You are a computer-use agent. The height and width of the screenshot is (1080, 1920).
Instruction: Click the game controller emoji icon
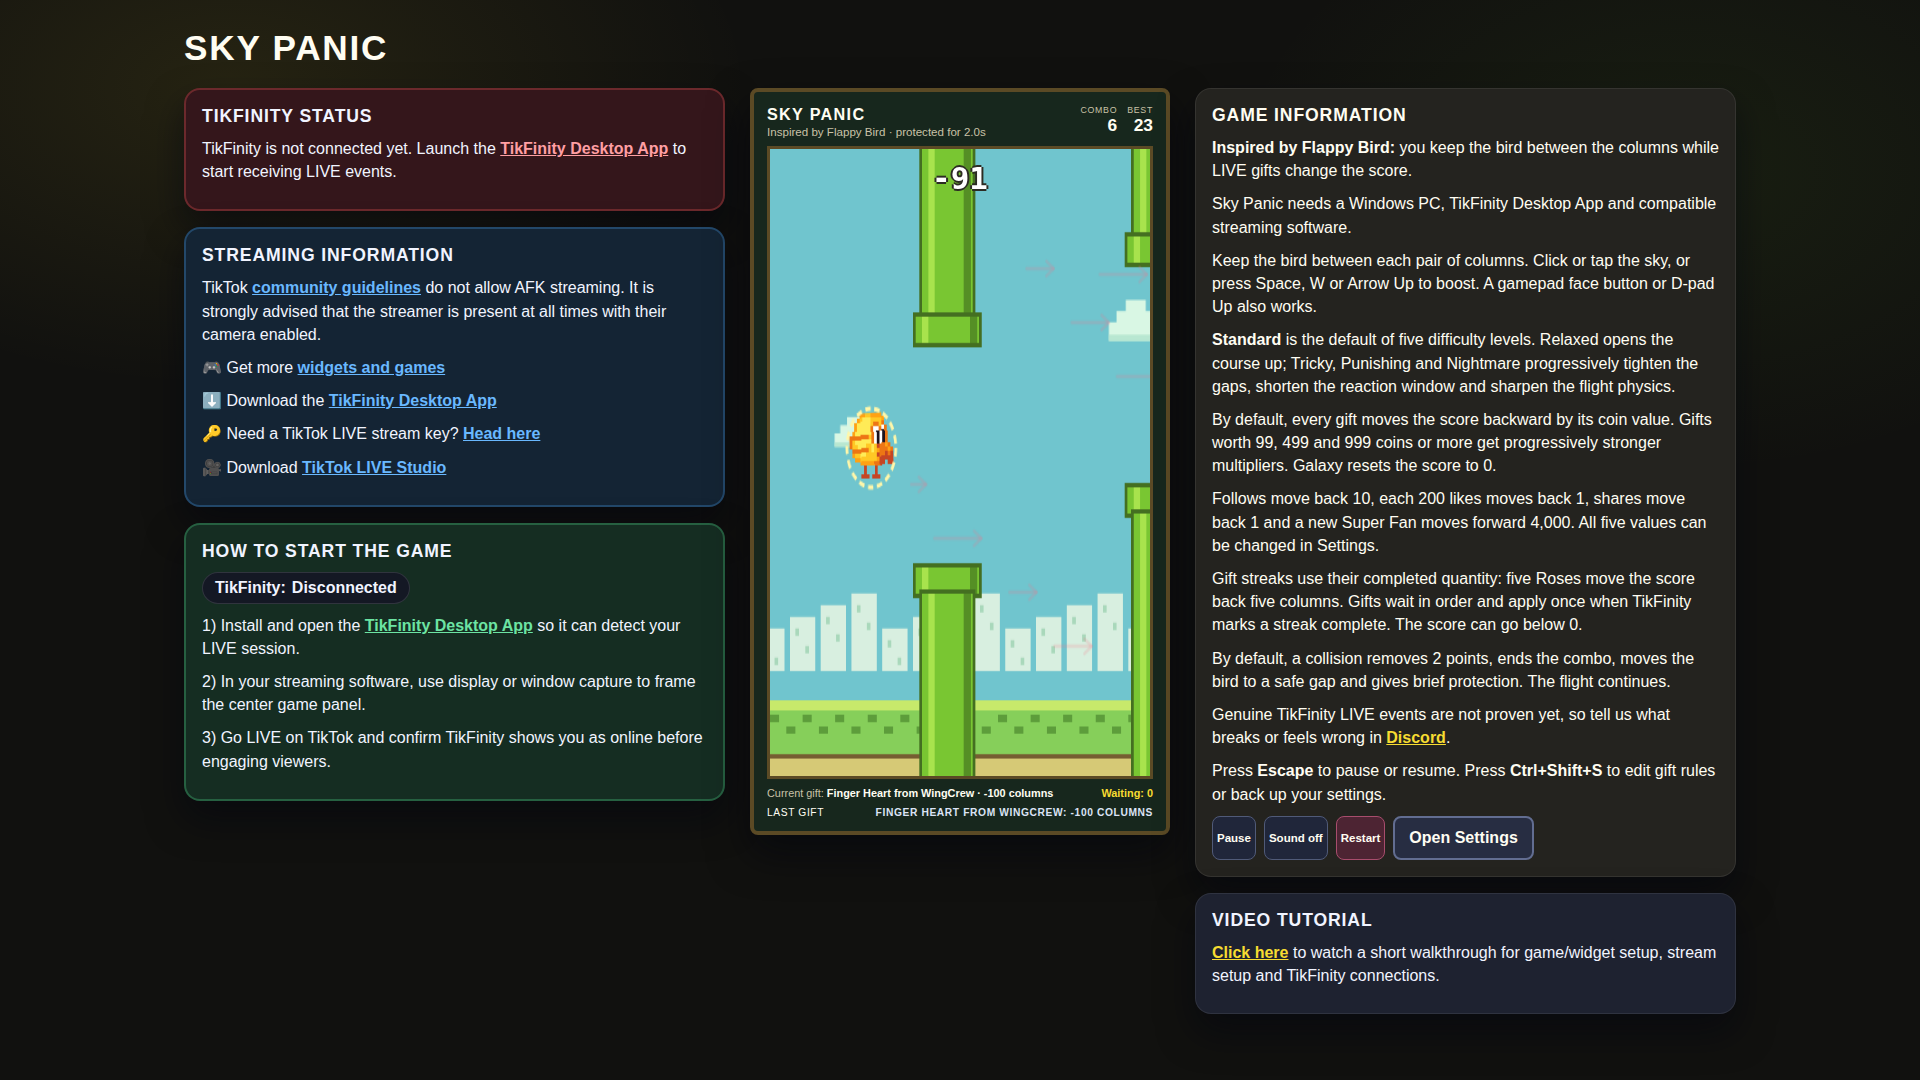pos(211,367)
